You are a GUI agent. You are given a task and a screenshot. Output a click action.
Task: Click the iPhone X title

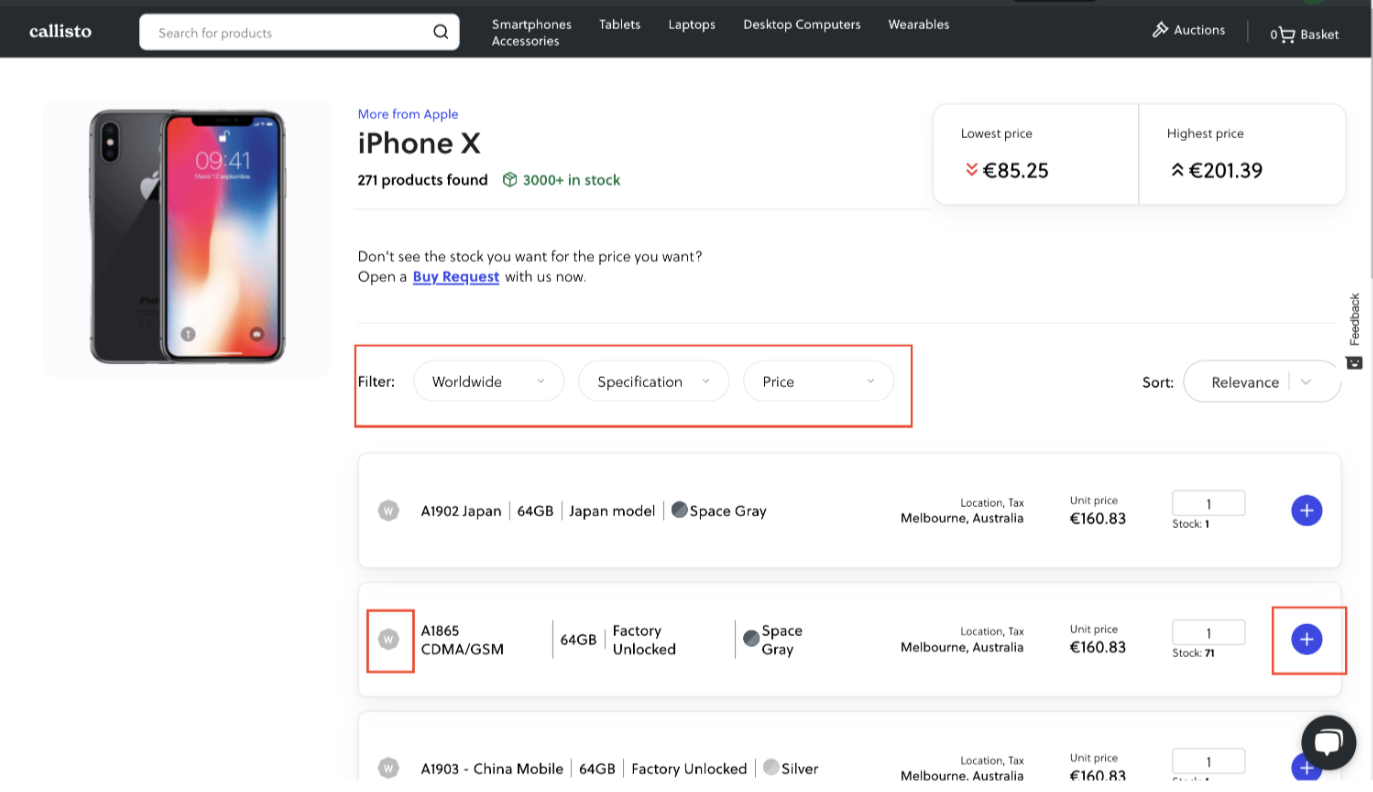(x=419, y=144)
